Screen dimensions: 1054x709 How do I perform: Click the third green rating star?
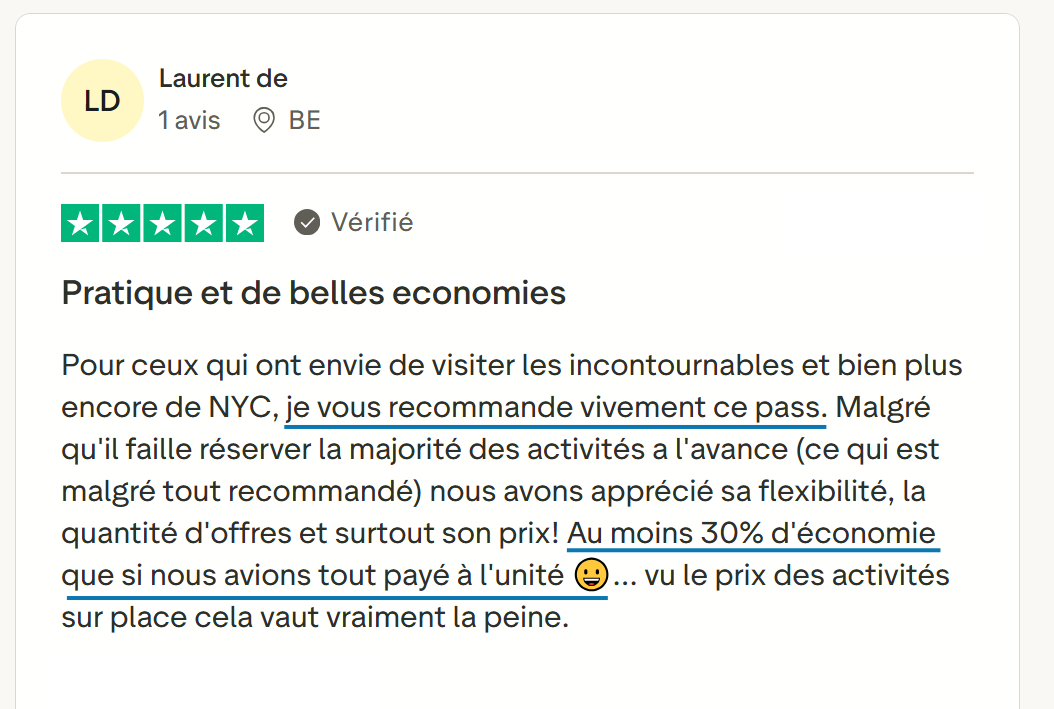[x=163, y=223]
